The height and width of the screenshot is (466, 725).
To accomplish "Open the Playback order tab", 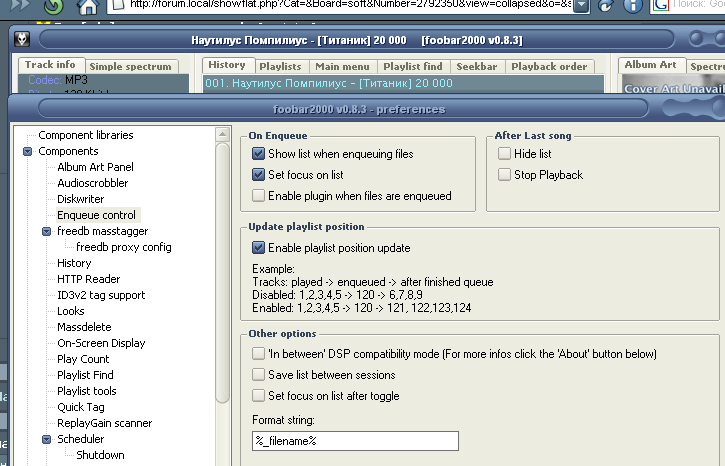I will coord(549,66).
